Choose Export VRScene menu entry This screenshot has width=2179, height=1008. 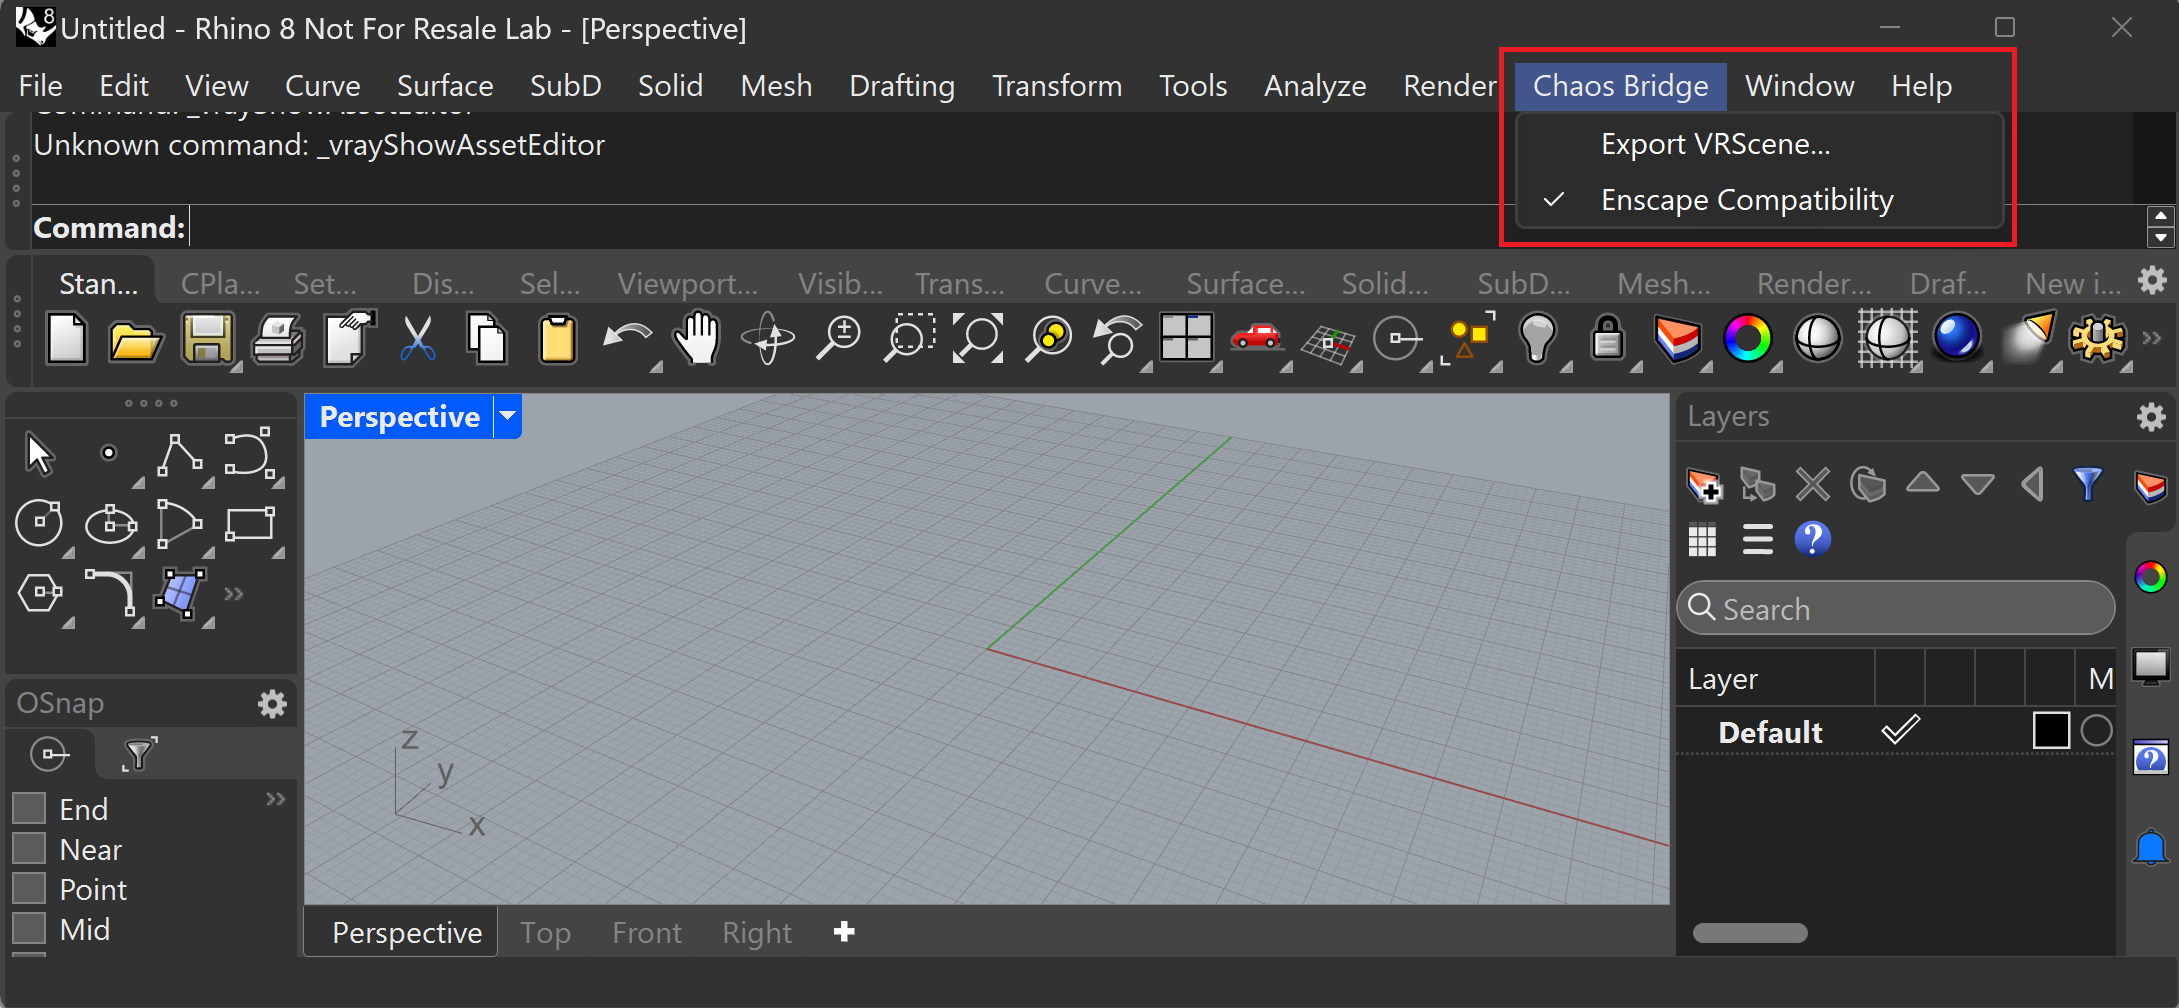click(x=1759, y=144)
